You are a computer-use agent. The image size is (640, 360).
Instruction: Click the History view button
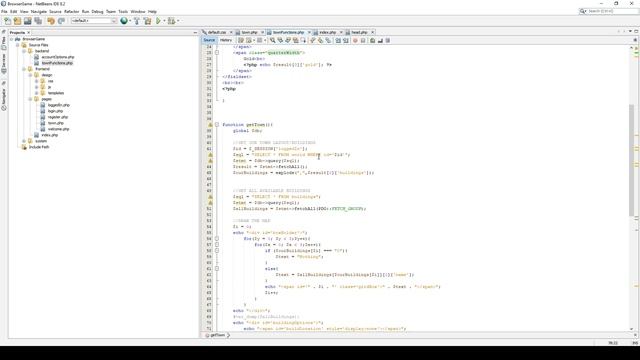(226, 40)
